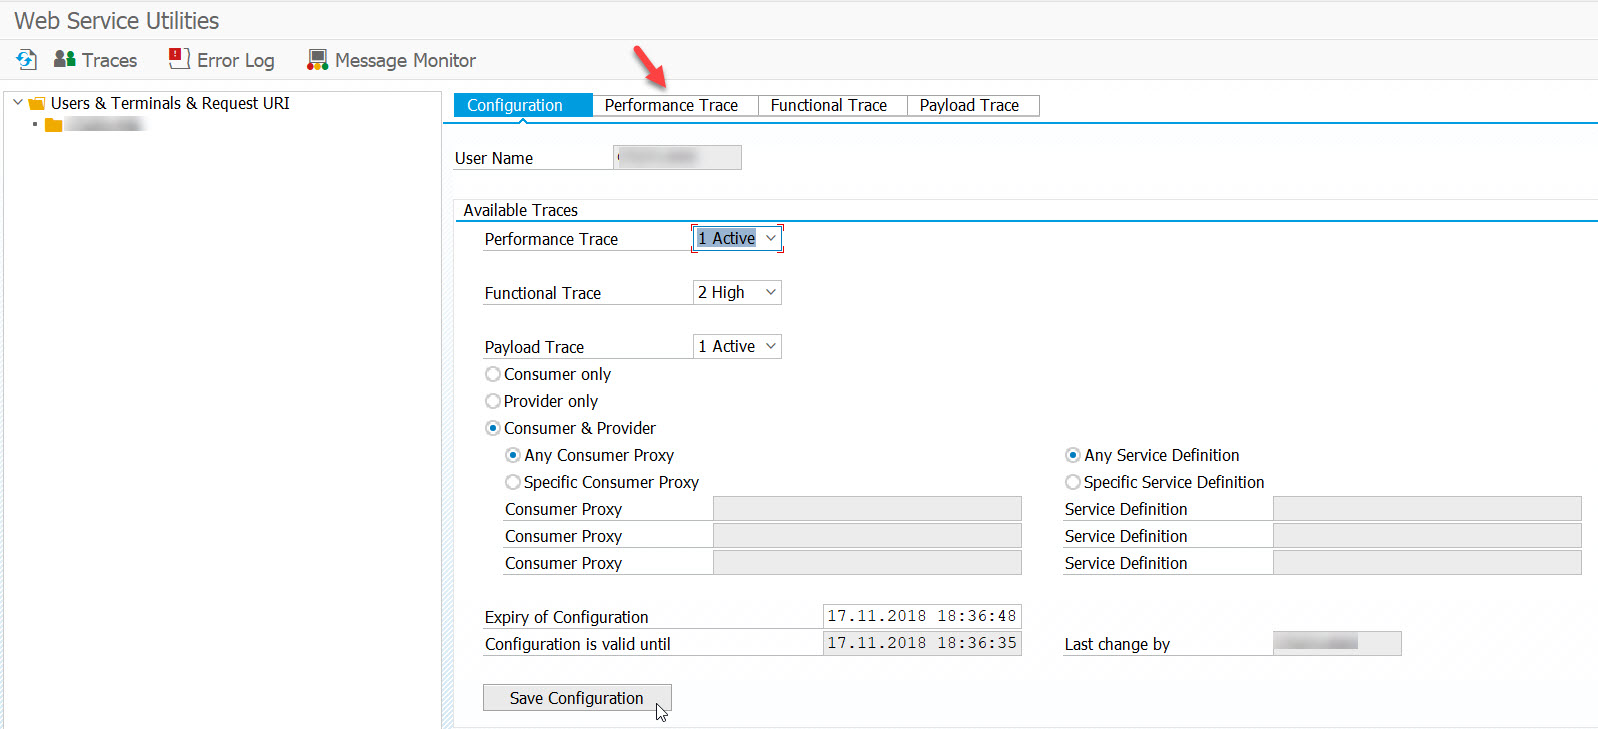The image size is (1598, 729).
Task: Click the refresh icon in the toolbar
Action: 27,60
